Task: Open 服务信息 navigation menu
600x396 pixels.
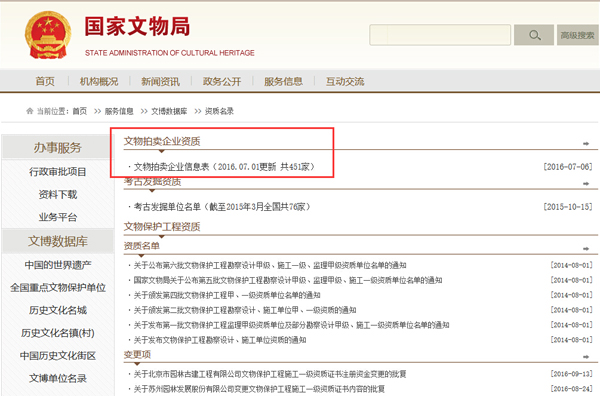Action: click(x=283, y=81)
